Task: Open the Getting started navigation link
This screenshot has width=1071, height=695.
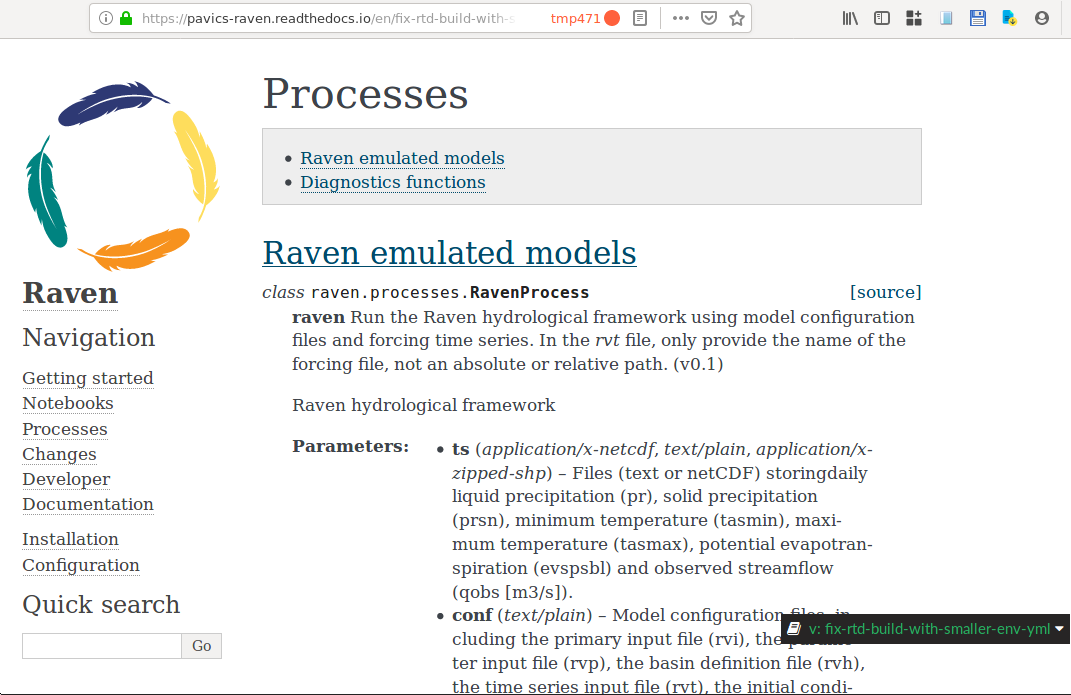Action: pos(87,378)
